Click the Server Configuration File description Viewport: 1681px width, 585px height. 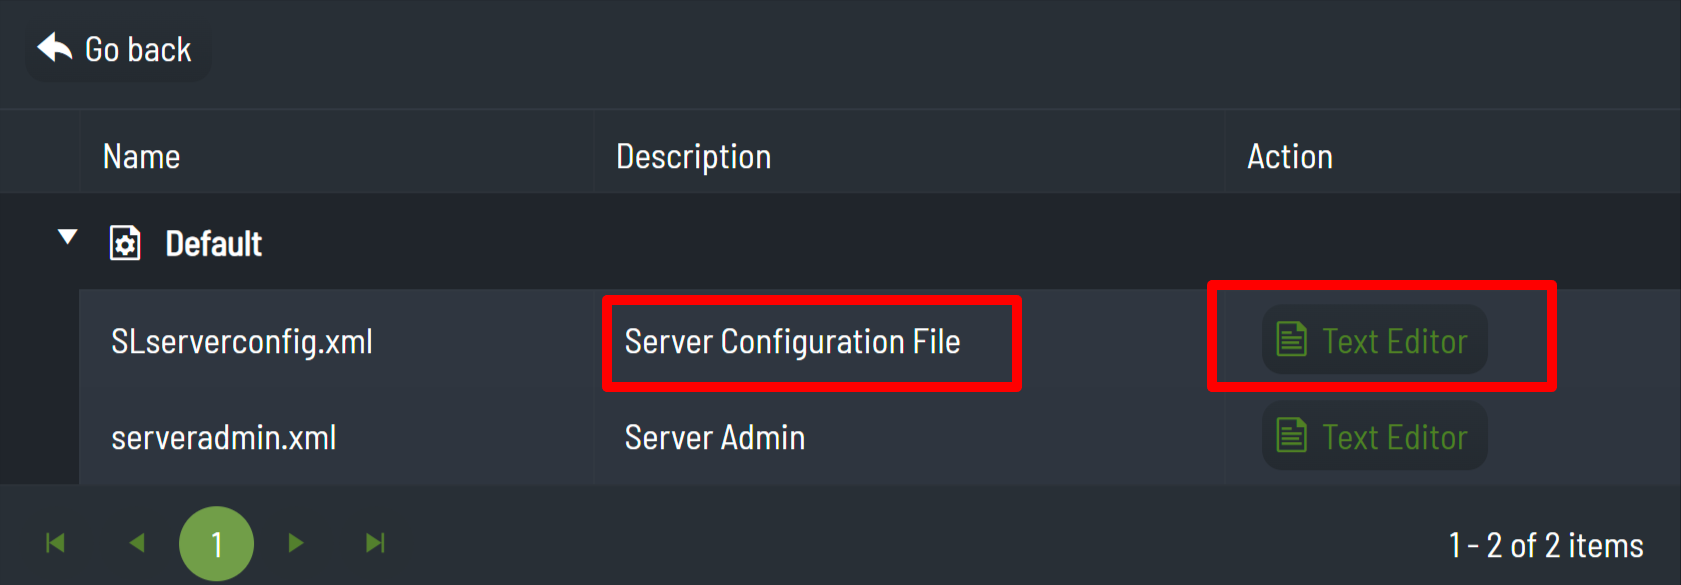pyautogui.click(x=793, y=342)
